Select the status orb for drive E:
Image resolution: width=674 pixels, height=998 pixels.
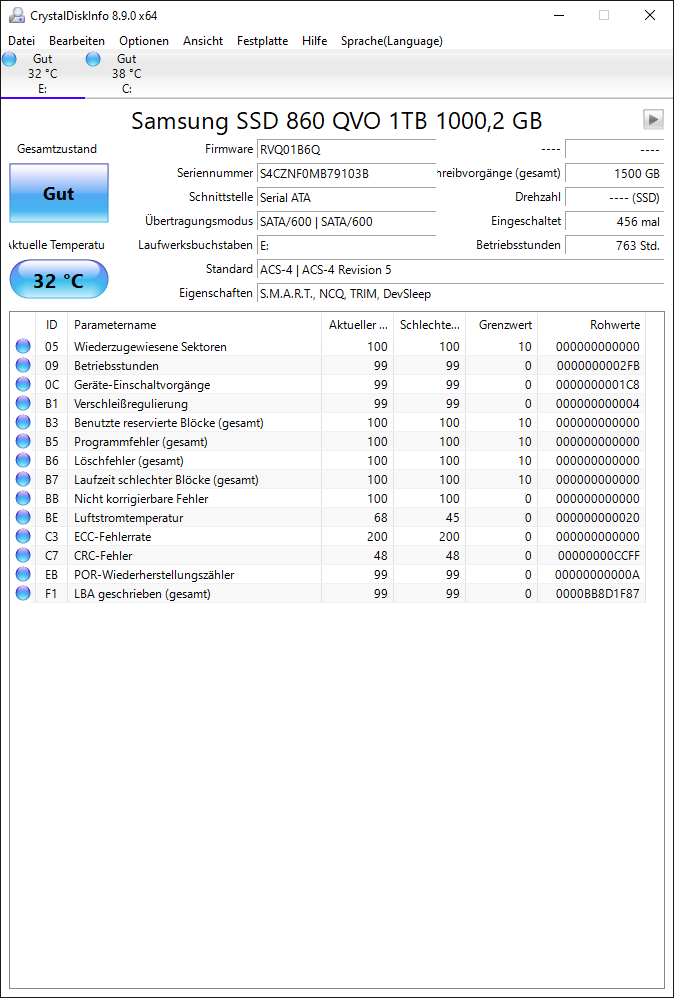(10, 60)
